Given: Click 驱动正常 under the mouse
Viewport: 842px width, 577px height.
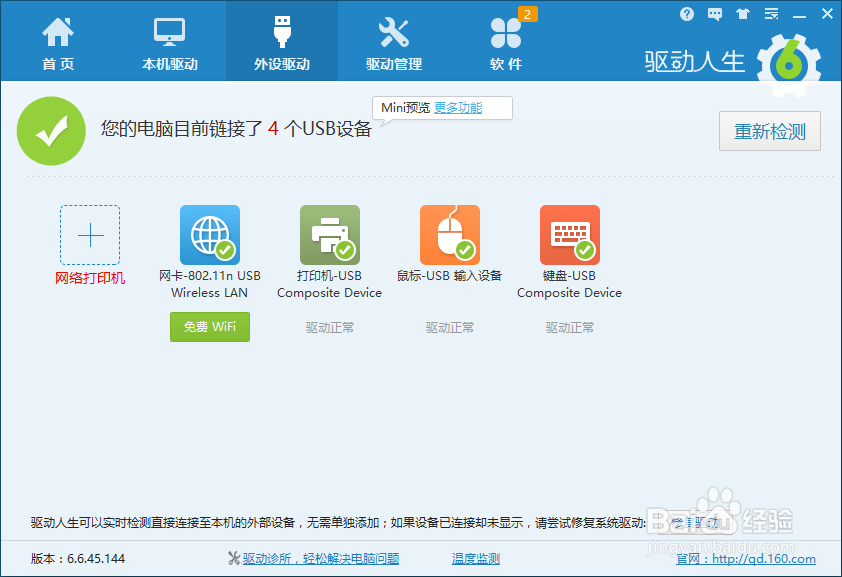Looking at the screenshot, I should pyautogui.click(x=450, y=327).
